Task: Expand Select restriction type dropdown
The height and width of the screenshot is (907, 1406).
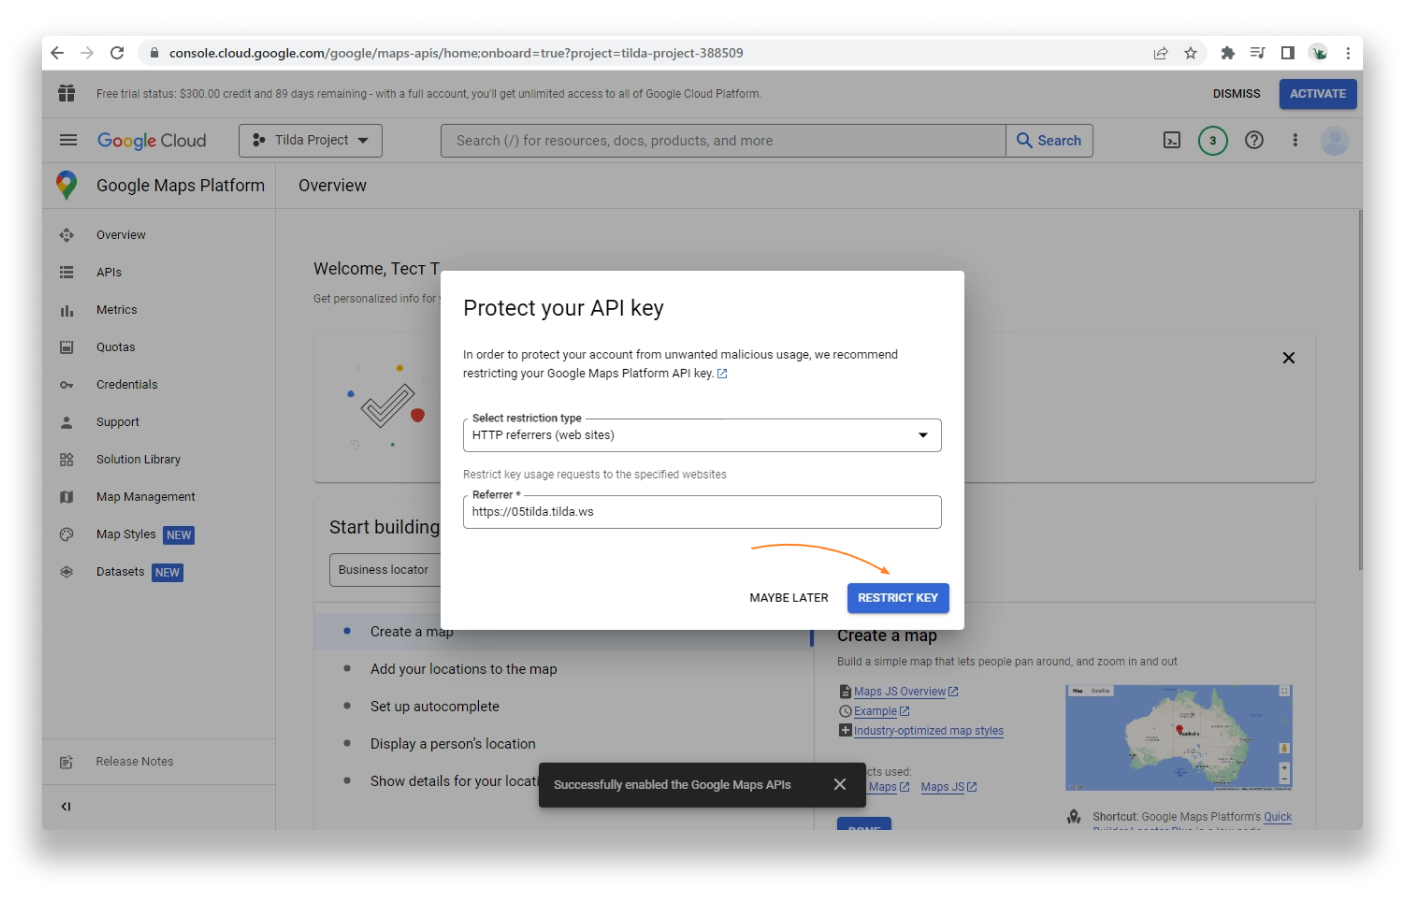Action: 702,435
